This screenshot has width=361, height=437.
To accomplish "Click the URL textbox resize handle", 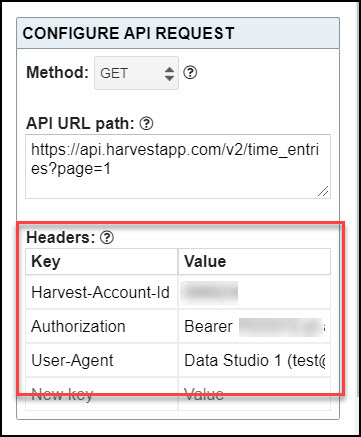I will click(x=323, y=191).
